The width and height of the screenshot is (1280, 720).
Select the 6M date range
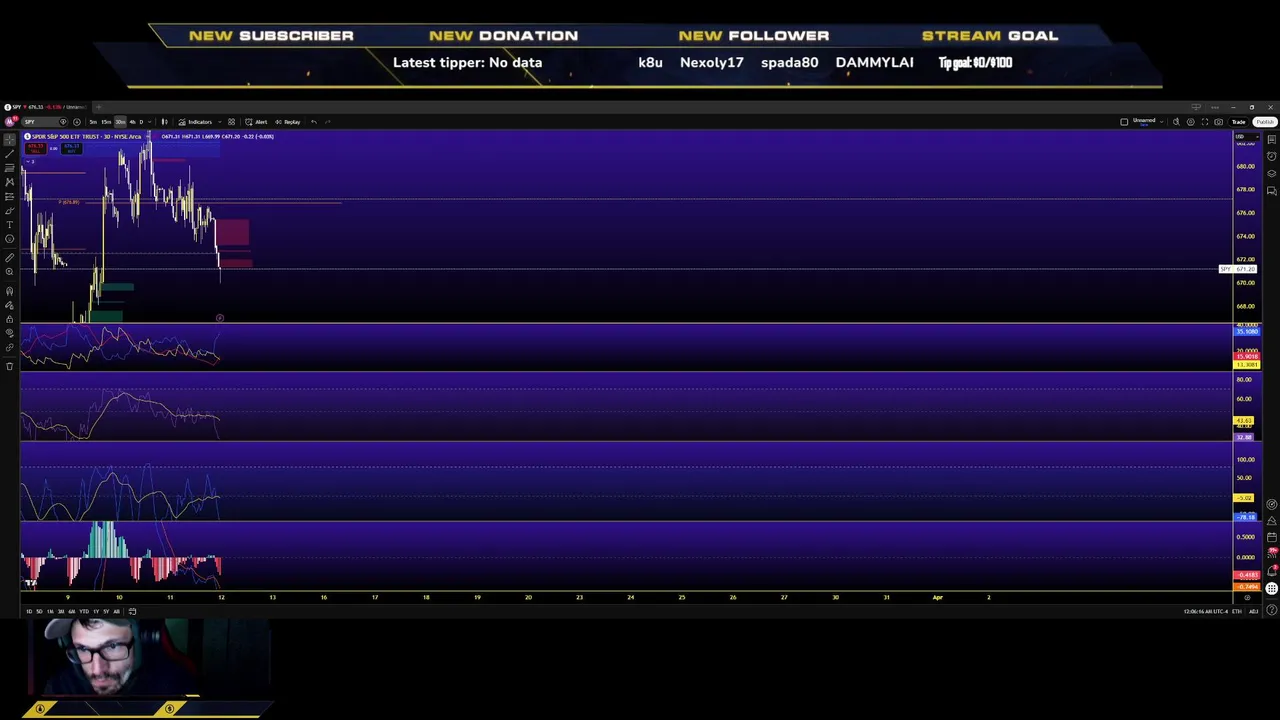tap(72, 611)
